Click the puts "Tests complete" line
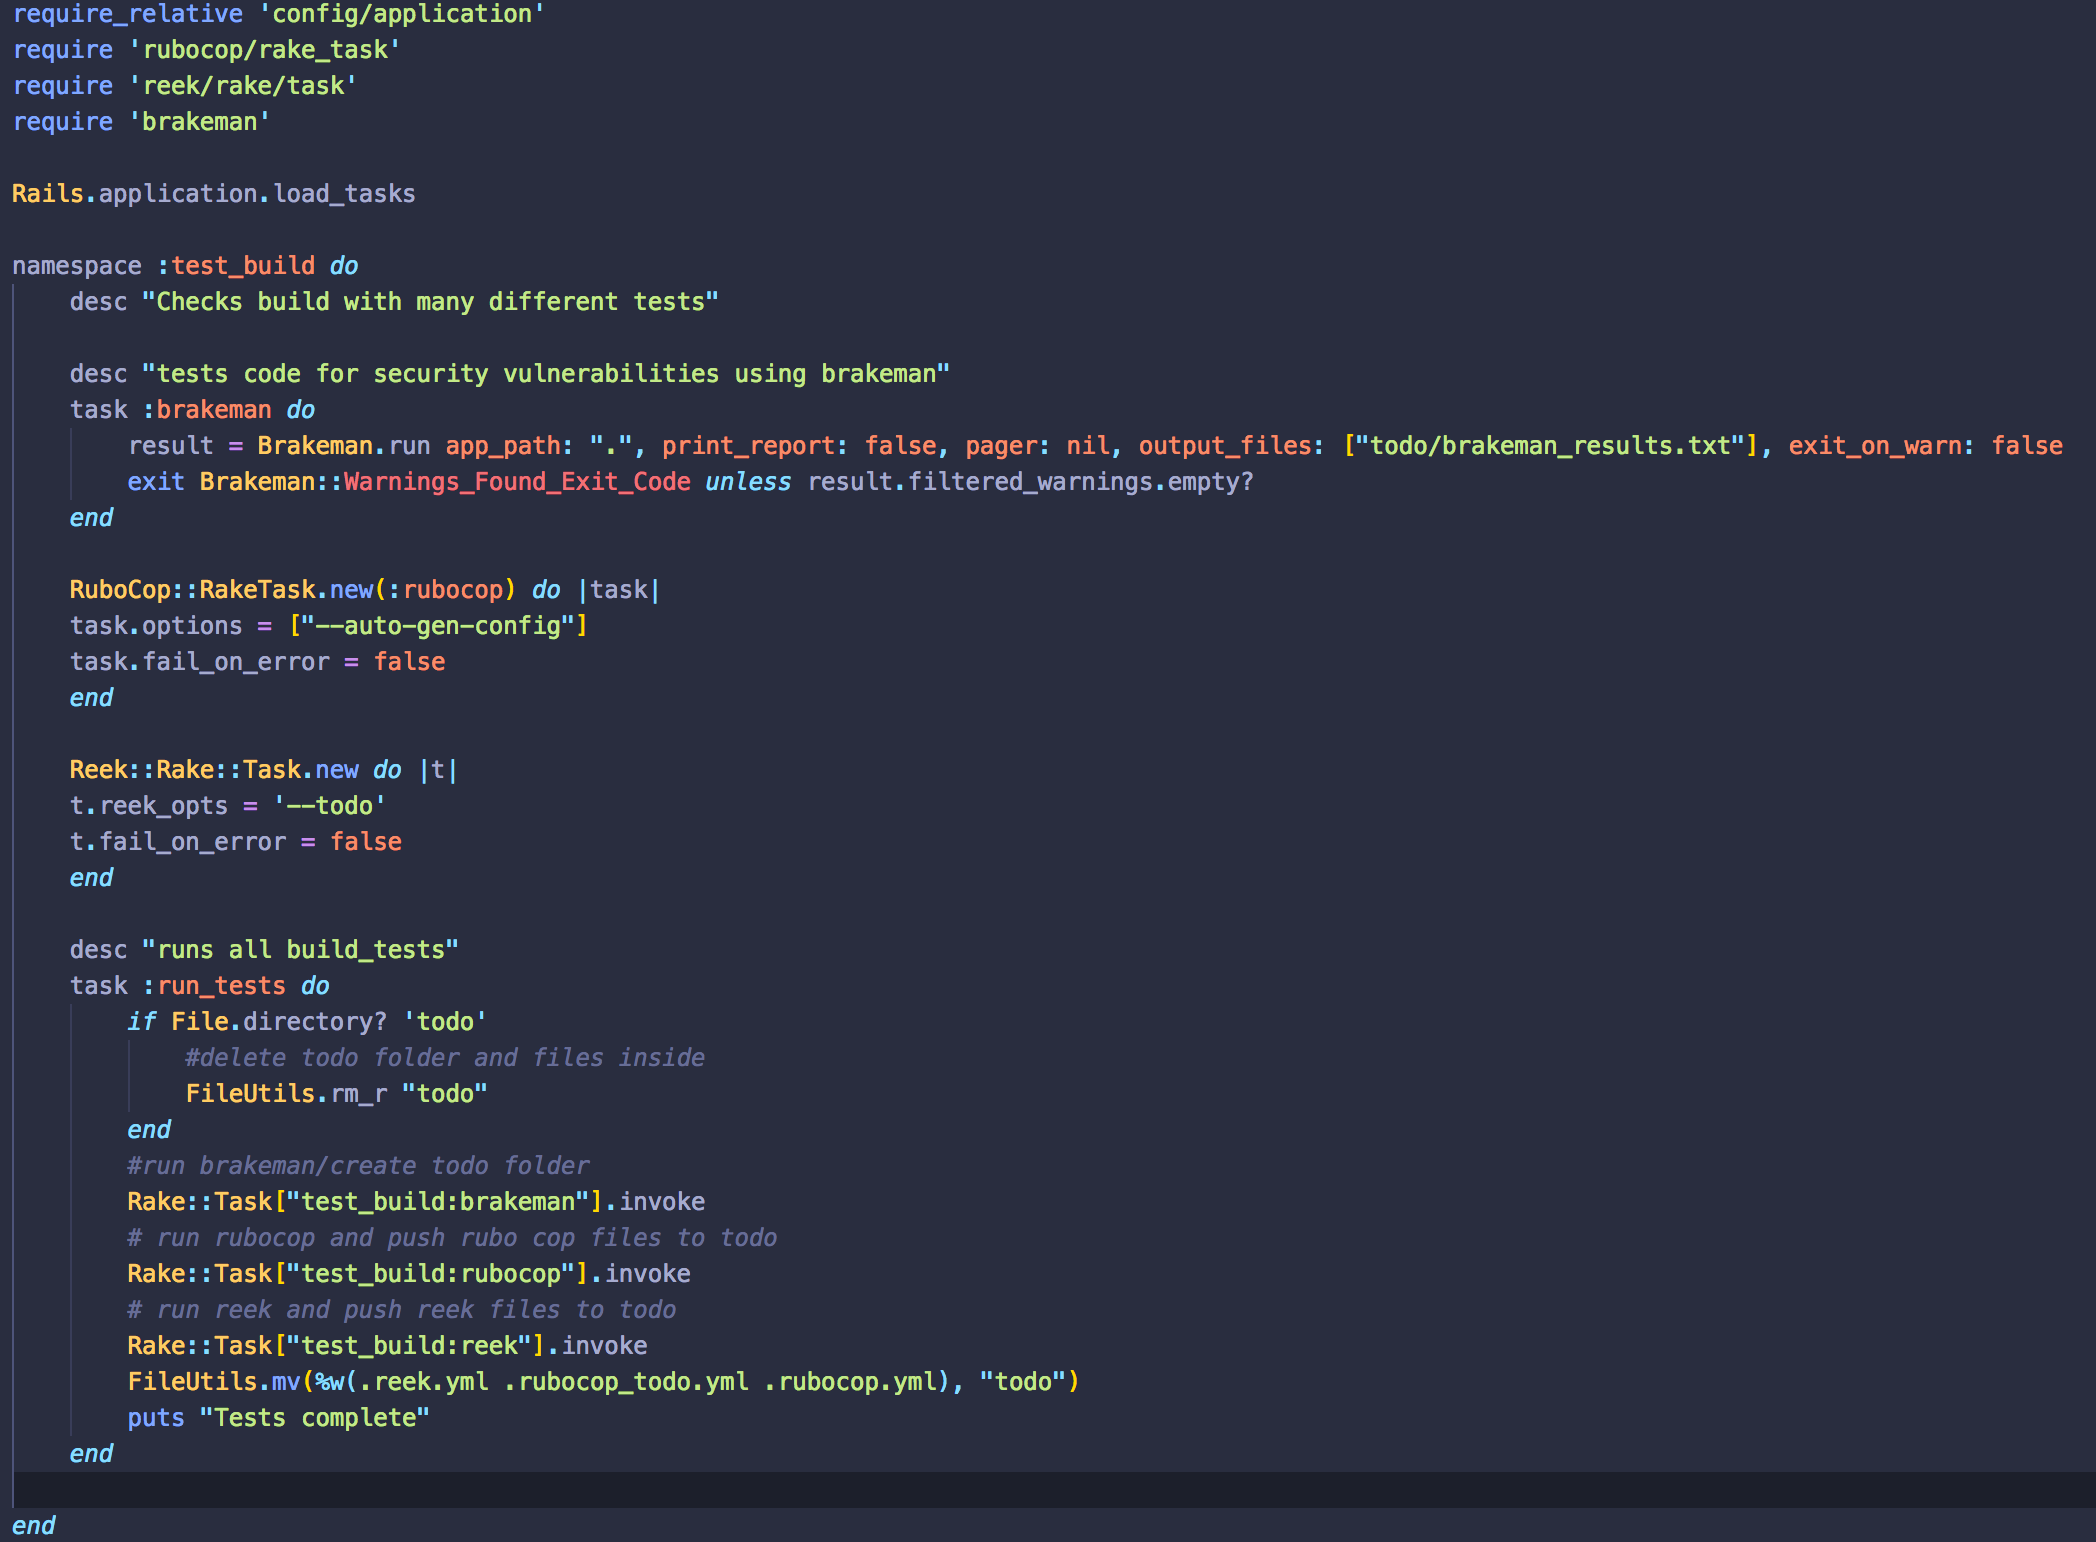Screen dimensions: 2096x1542 pyautogui.click(x=279, y=1418)
